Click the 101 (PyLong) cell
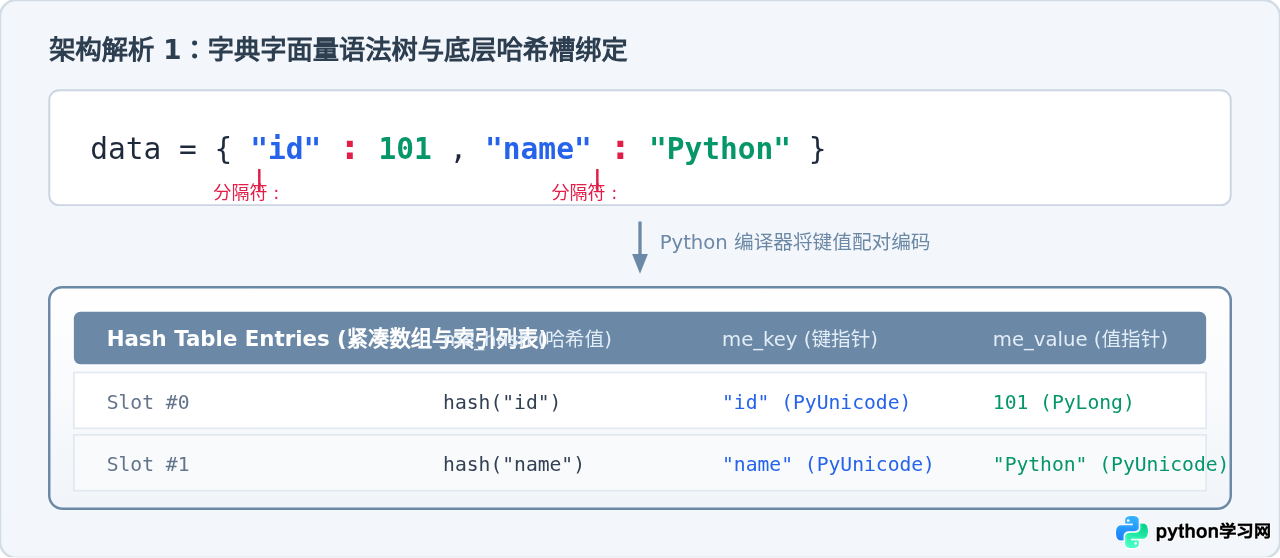The width and height of the screenshot is (1280, 558). pos(1064,402)
